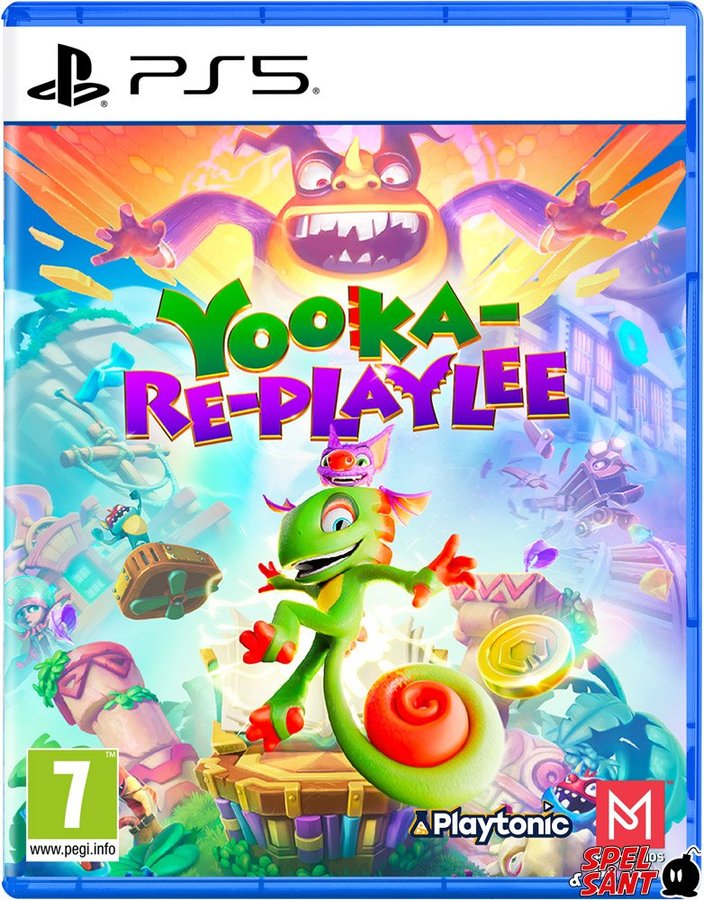The height and width of the screenshot is (900, 704).
Task: Click the PlayStation logo symbol
Action: (x=68, y=75)
